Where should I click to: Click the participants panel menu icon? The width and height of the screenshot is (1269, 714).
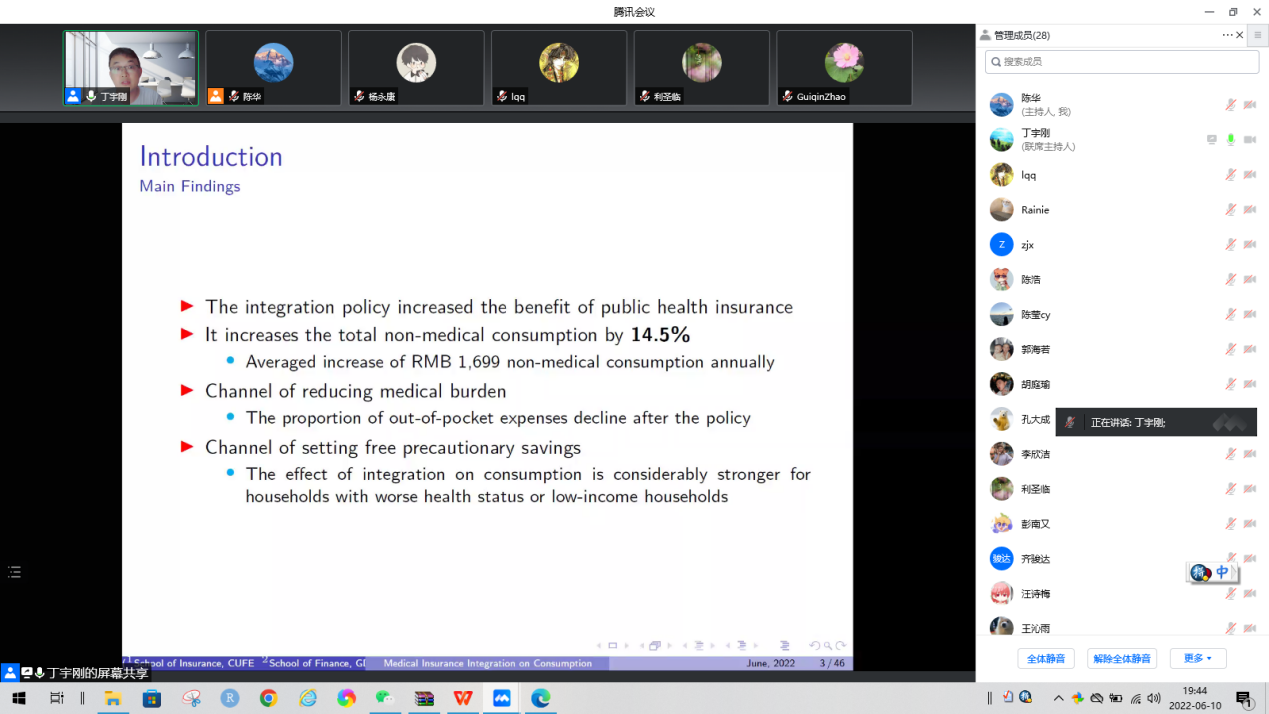click(1258, 35)
